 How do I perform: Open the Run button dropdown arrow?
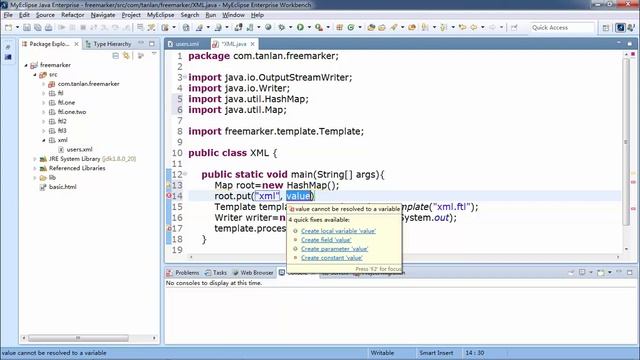click(x=309, y=27)
